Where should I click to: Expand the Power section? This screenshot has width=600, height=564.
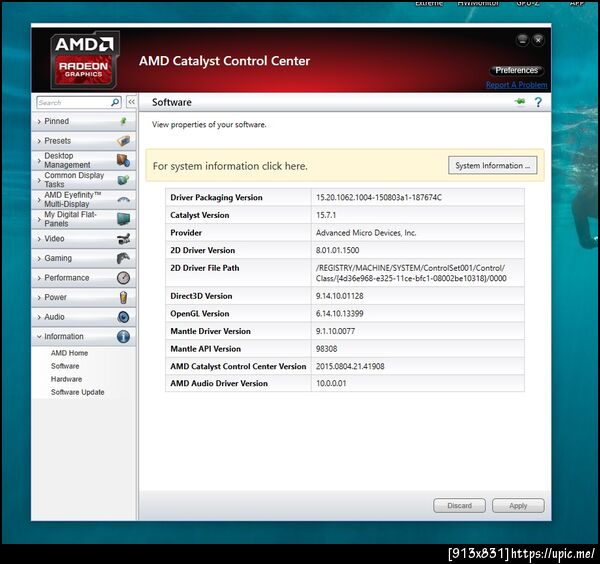(x=83, y=297)
